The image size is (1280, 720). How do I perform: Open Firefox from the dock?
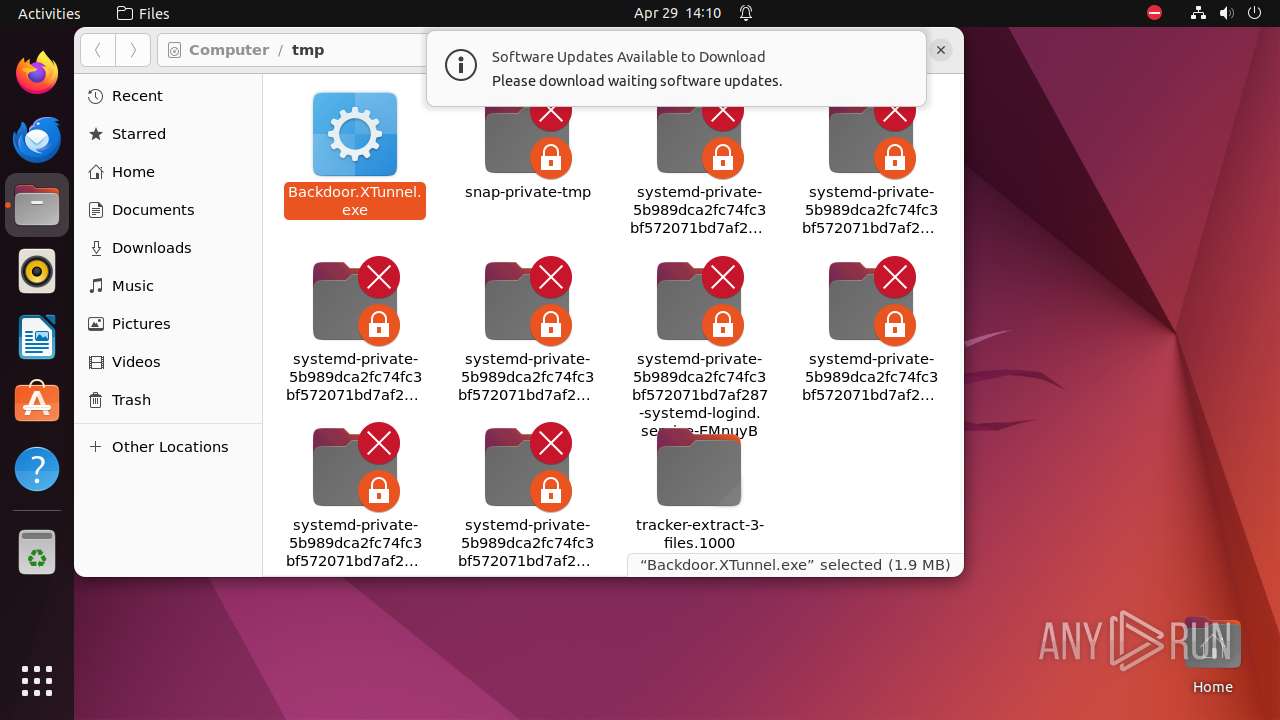point(37,73)
